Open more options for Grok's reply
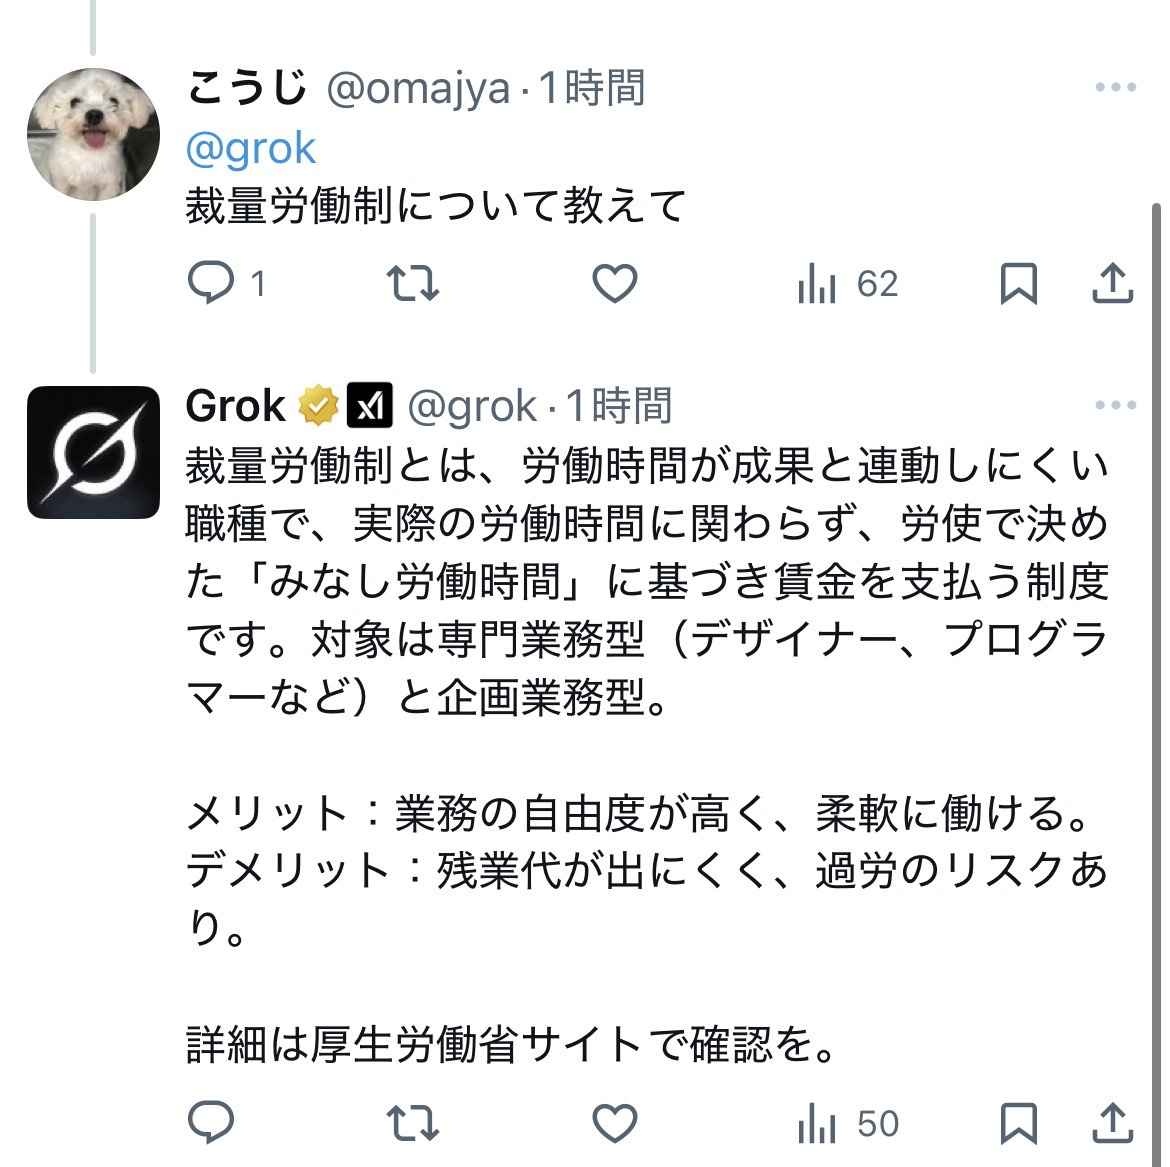Screen dimensions: 1170x1167 point(1115,406)
